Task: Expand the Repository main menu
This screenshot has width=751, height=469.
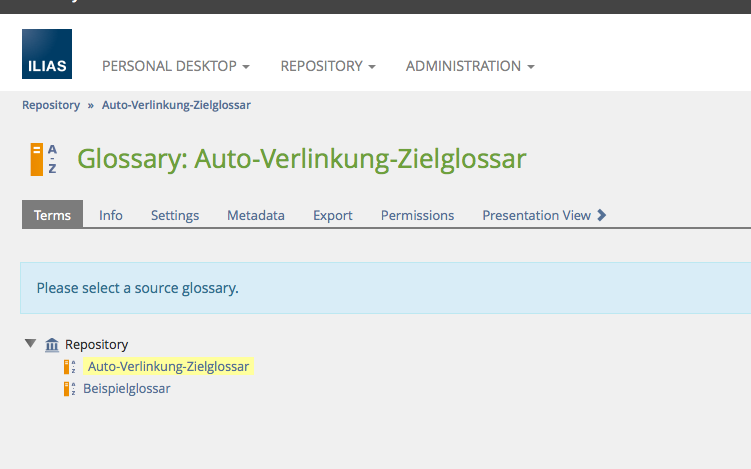Action: (x=327, y=66)
